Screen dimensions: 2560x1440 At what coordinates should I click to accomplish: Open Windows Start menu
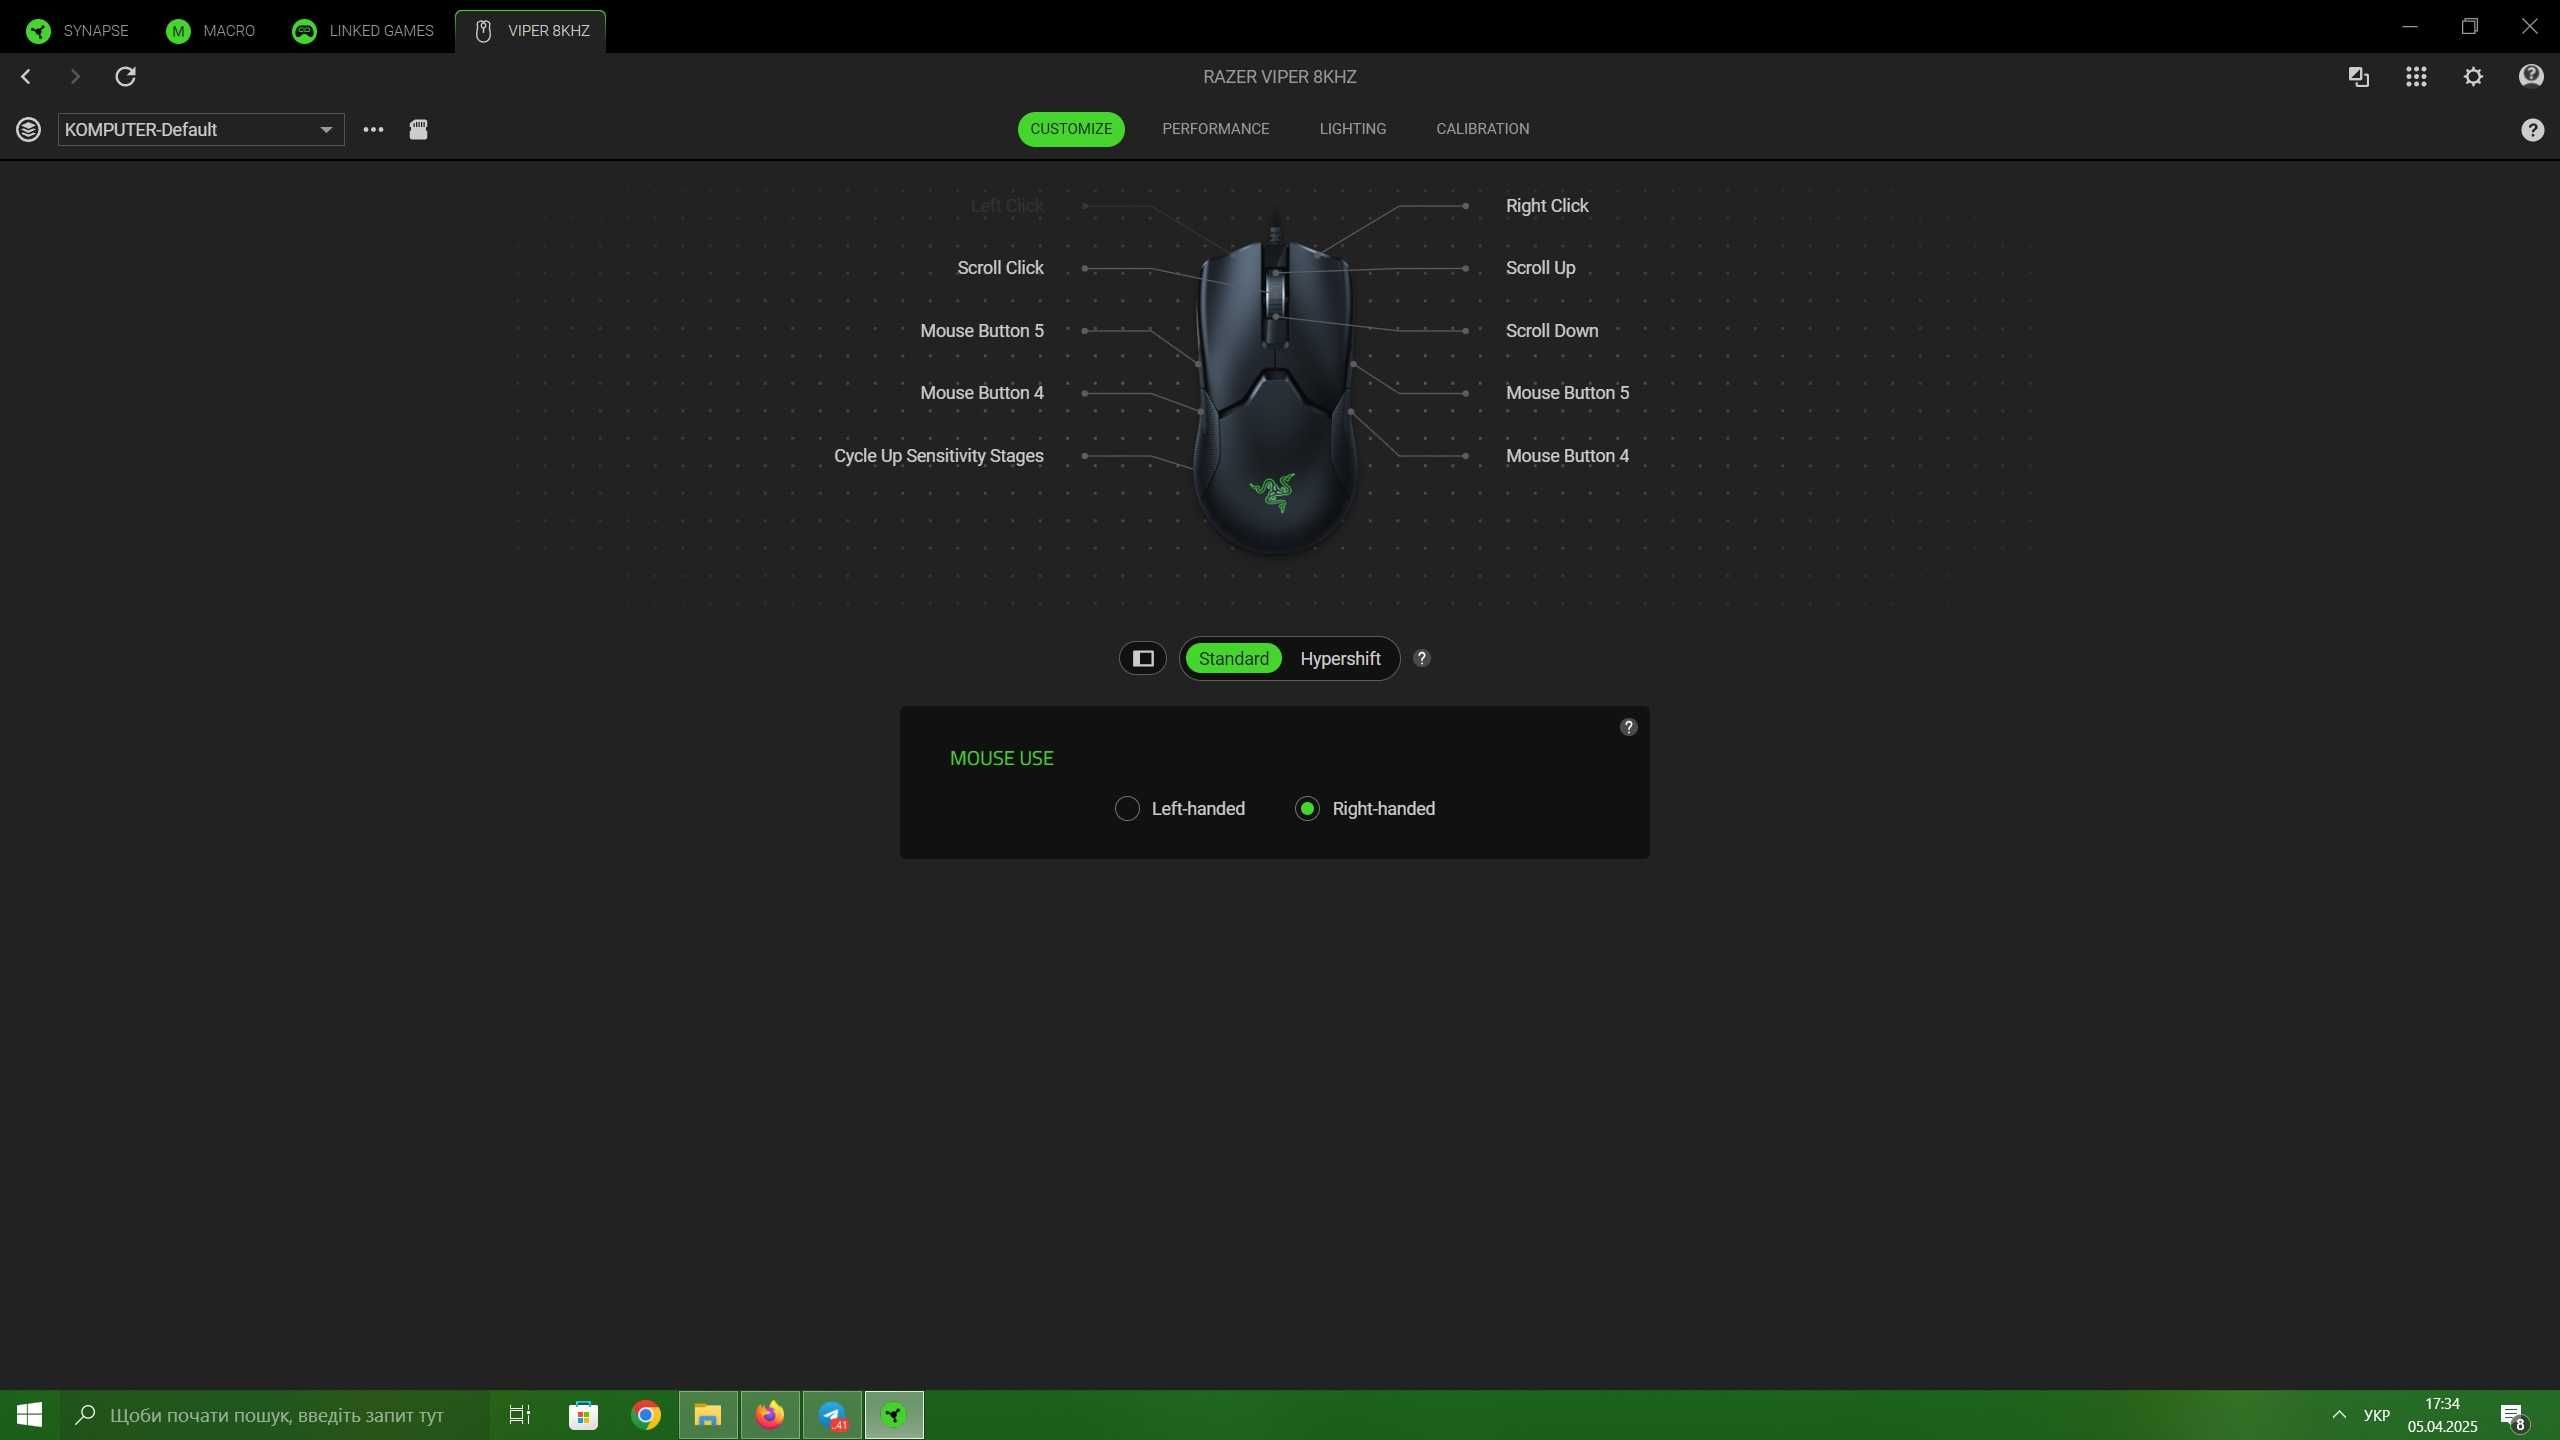click(29, 1415)
